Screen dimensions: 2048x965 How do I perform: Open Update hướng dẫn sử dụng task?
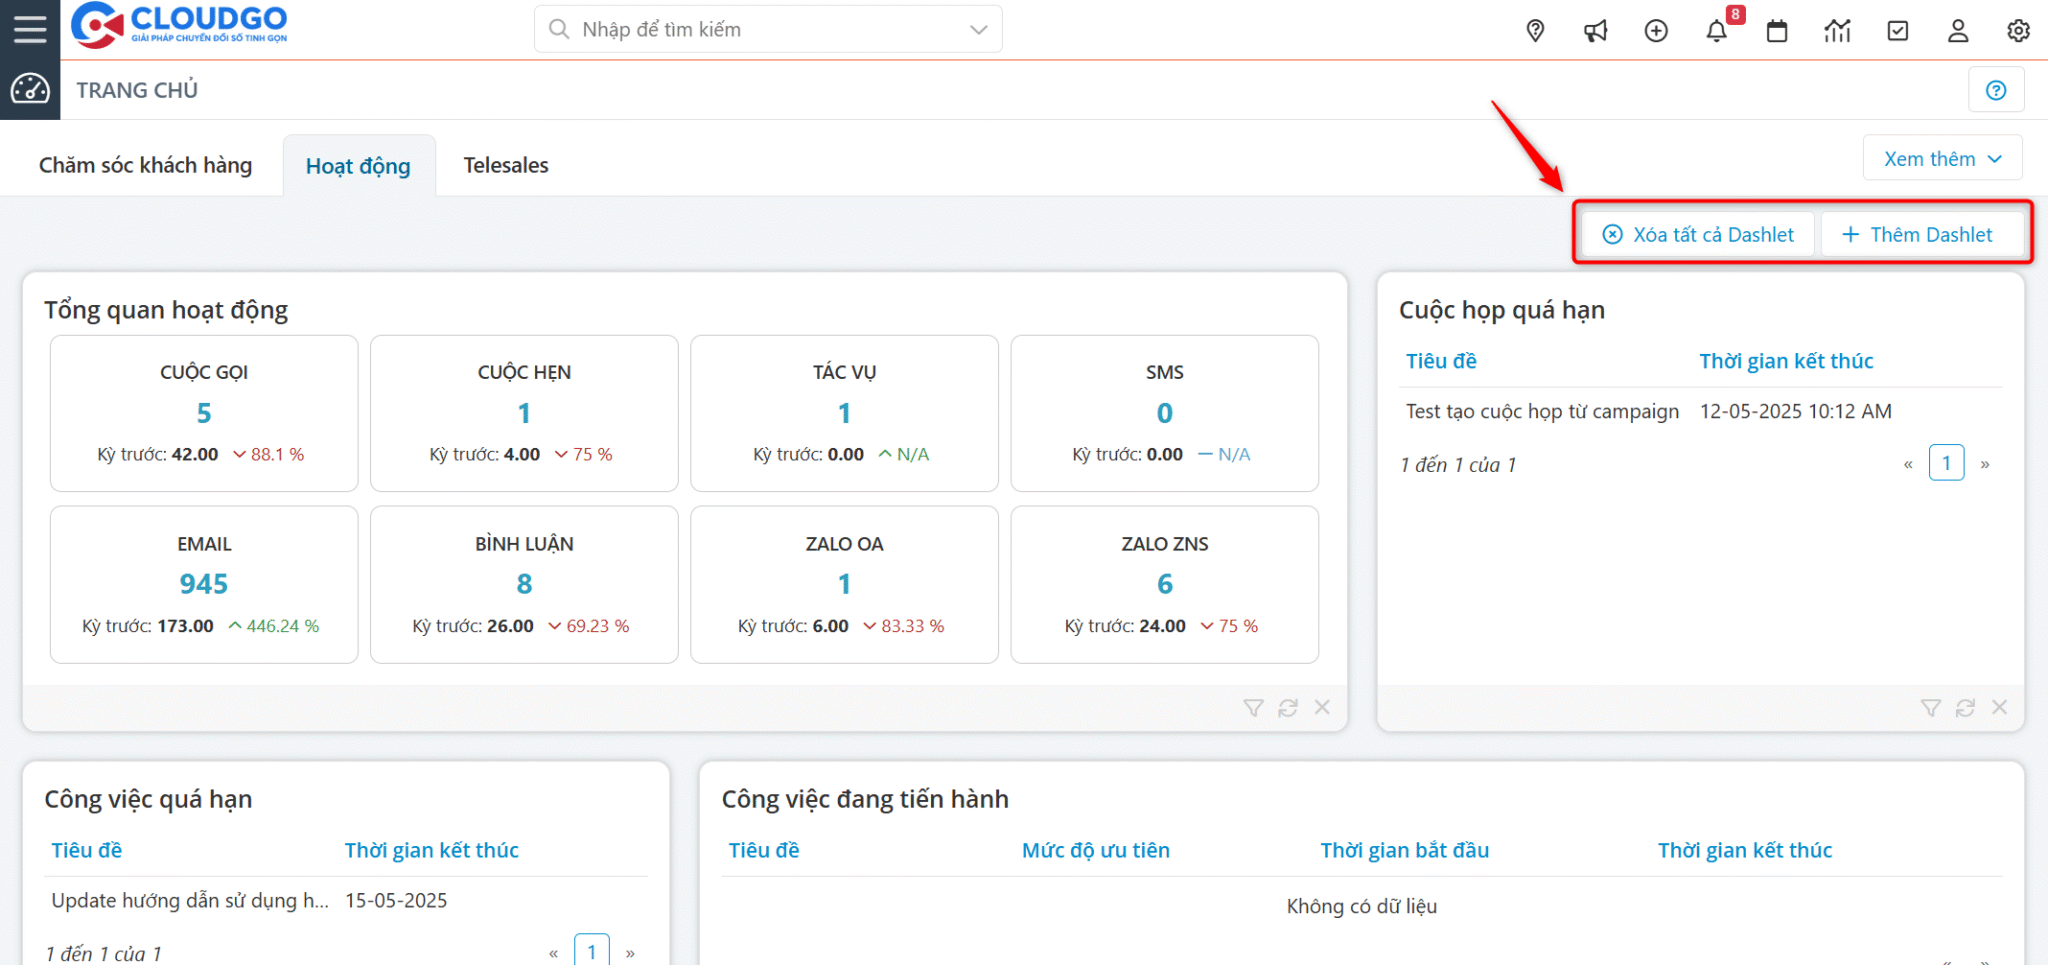pyautogui.click(x=190, y=901)
